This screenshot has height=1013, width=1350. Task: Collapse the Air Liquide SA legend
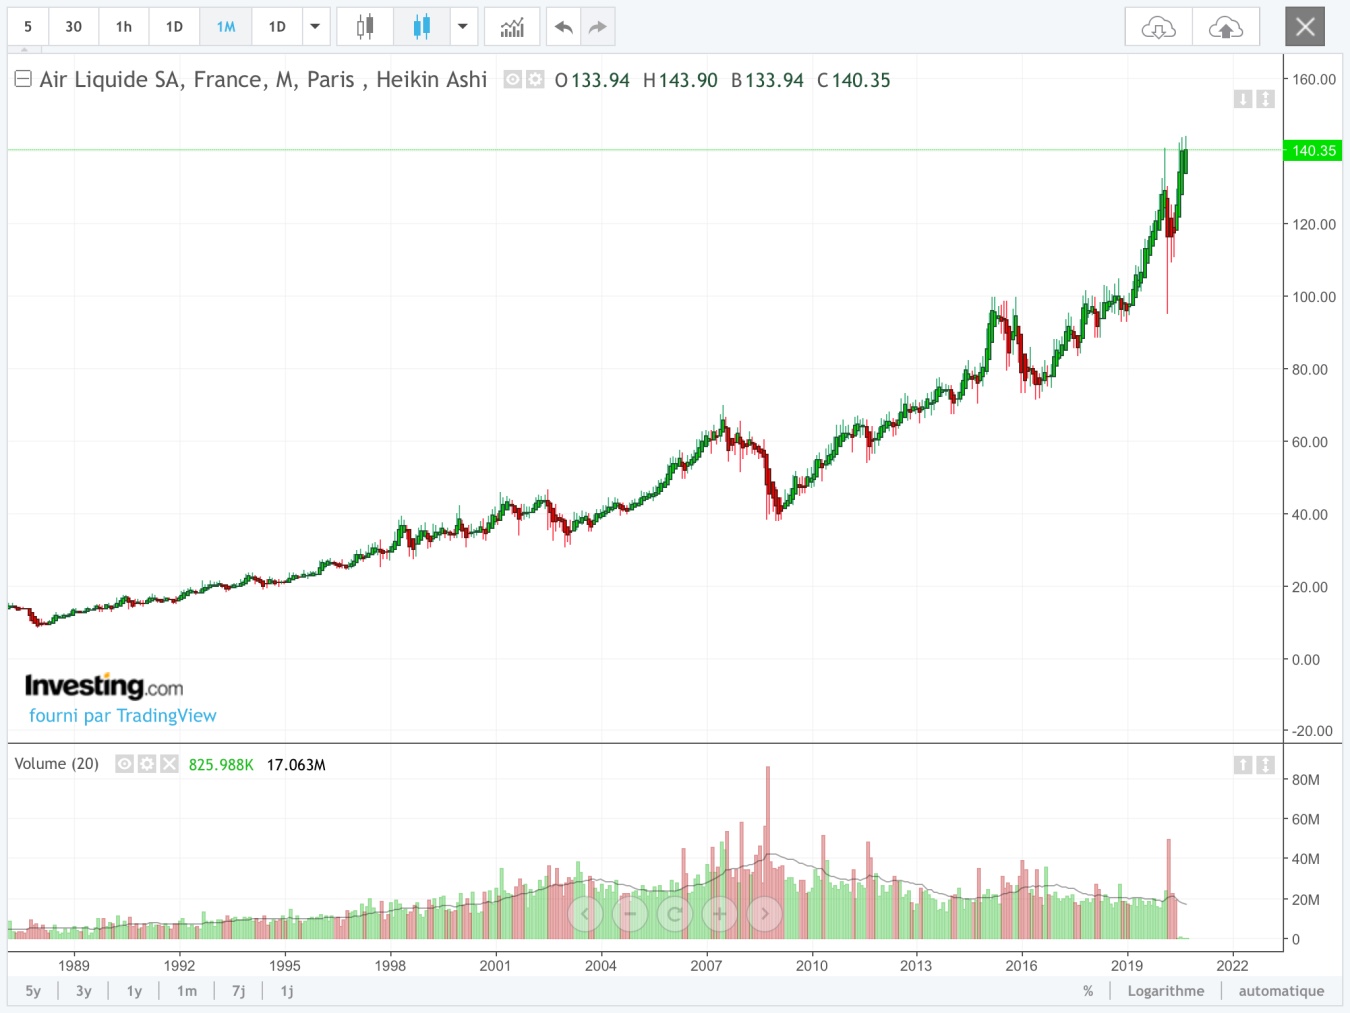point(23,78)
